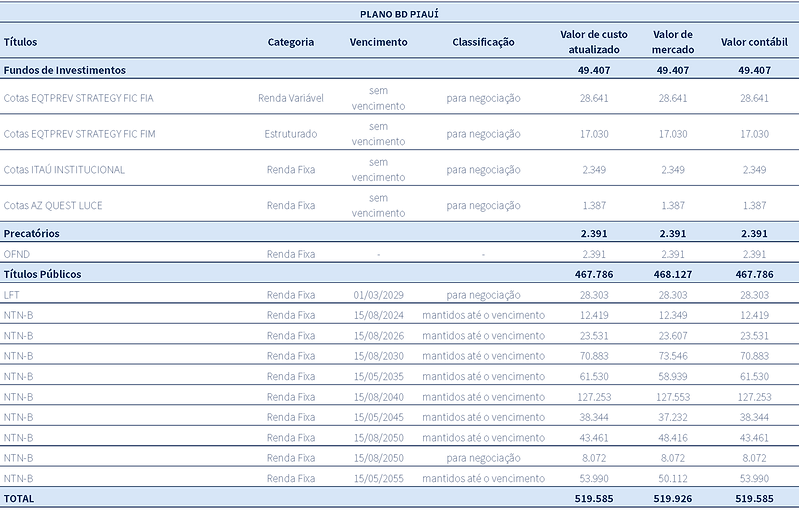
Task: Click the market value 37.232
Action: 673,417
